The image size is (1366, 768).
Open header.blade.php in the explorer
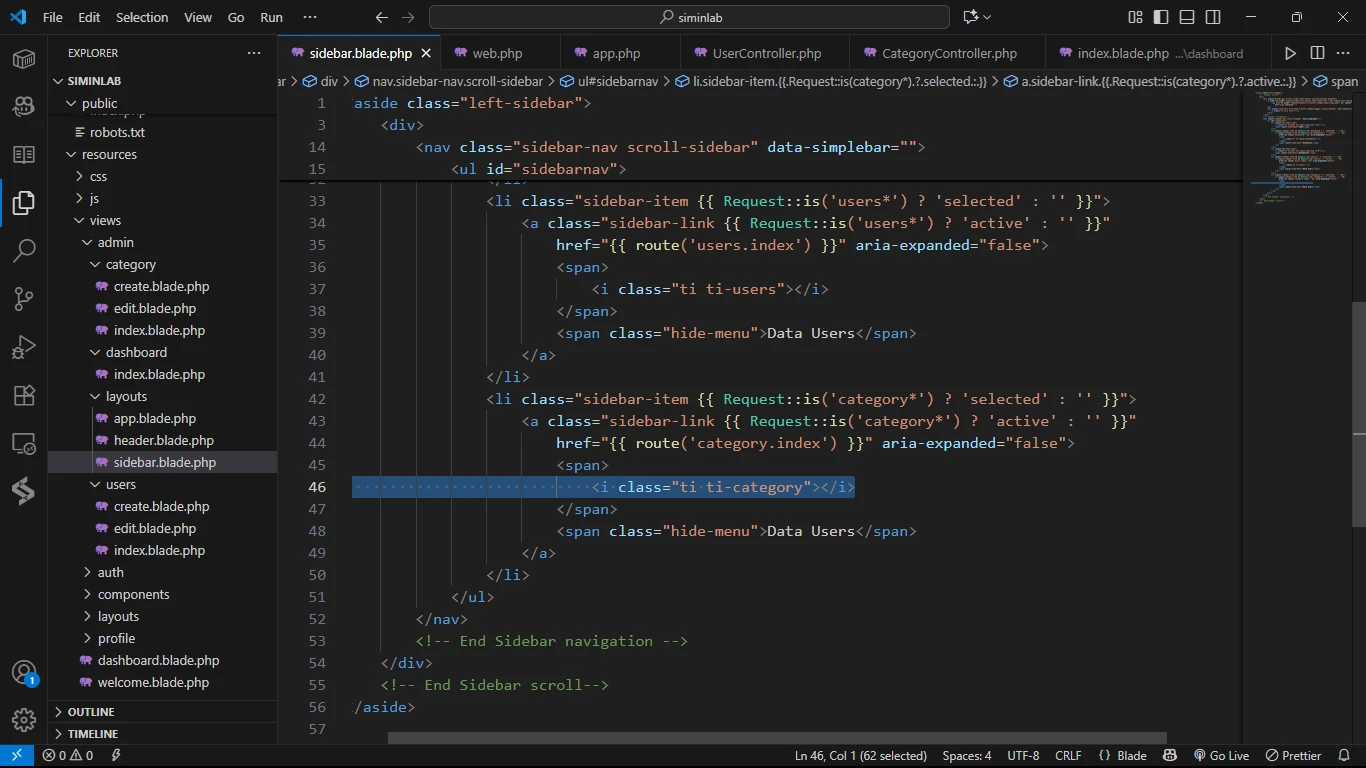163,440
